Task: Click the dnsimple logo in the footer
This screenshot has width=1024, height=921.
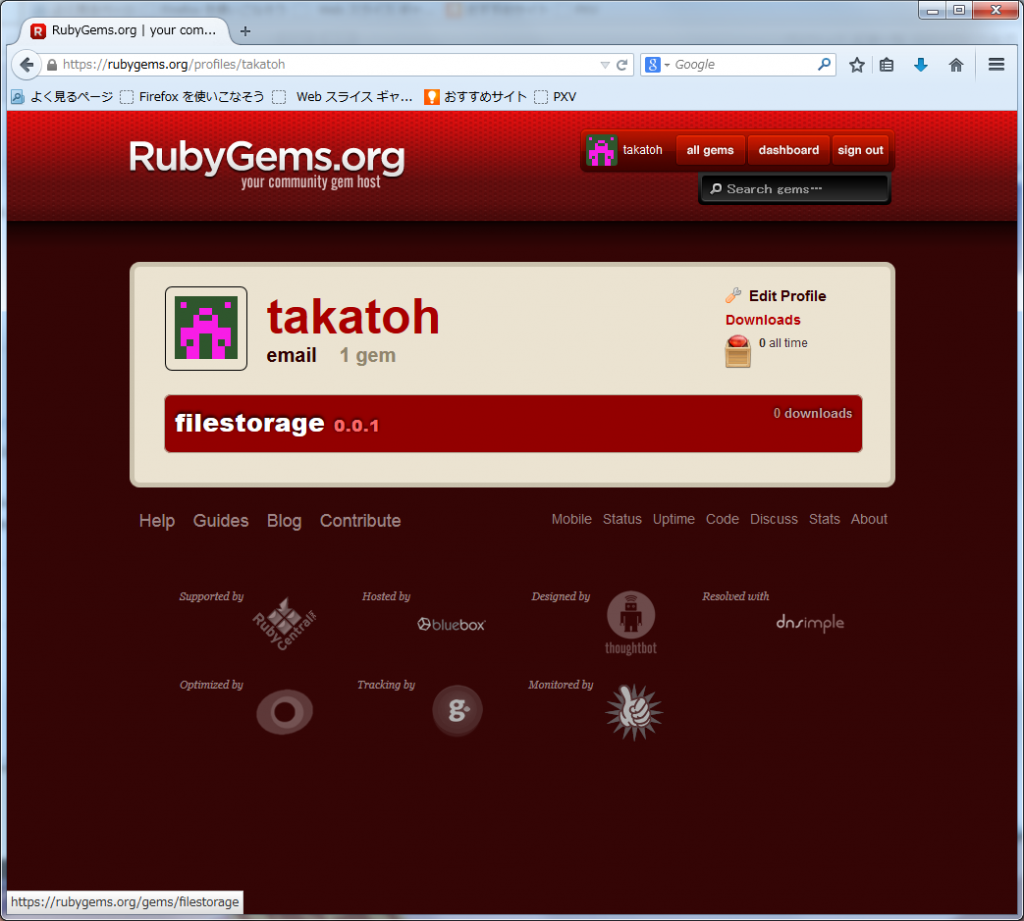Action: click(x=809, y=622)
